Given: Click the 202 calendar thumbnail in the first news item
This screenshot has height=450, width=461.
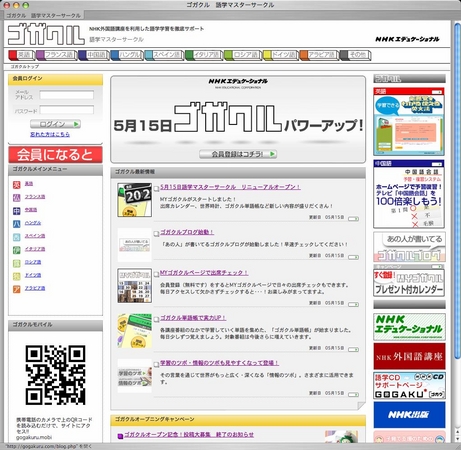Looking at the screenshot, I should (x=135, y=200).
